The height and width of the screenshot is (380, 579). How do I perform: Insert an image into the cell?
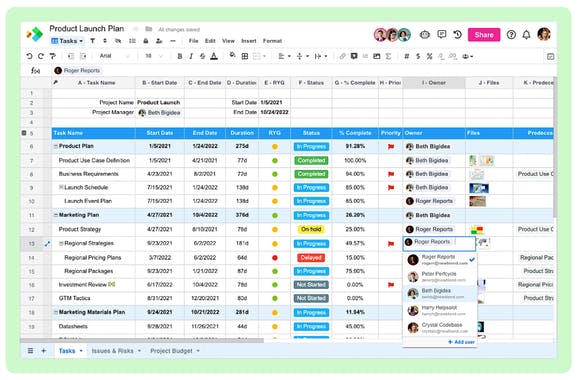(x=377, y=56)
